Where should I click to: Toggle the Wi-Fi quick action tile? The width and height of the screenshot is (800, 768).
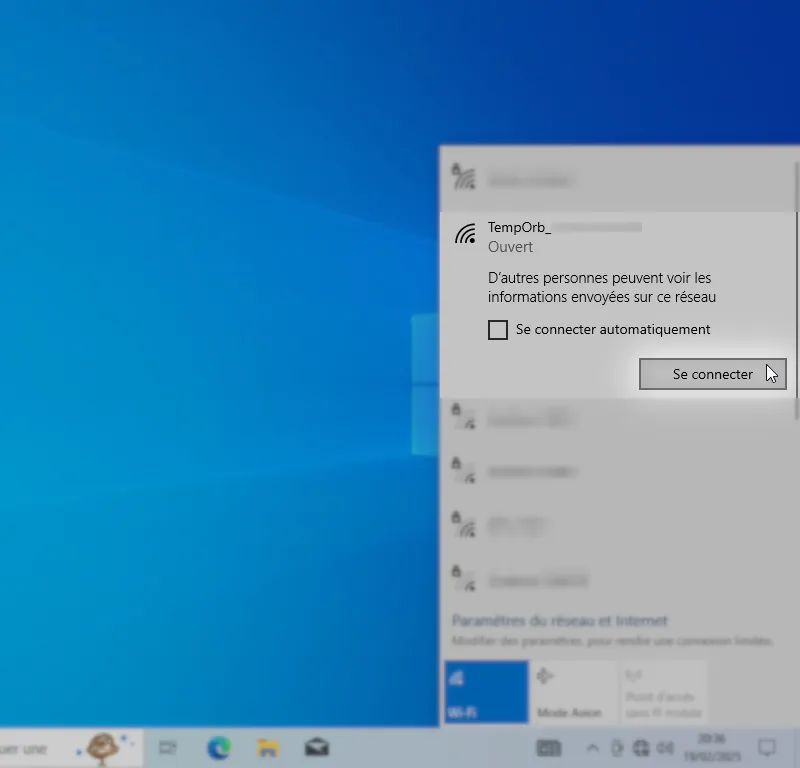[x=485, y=691]
